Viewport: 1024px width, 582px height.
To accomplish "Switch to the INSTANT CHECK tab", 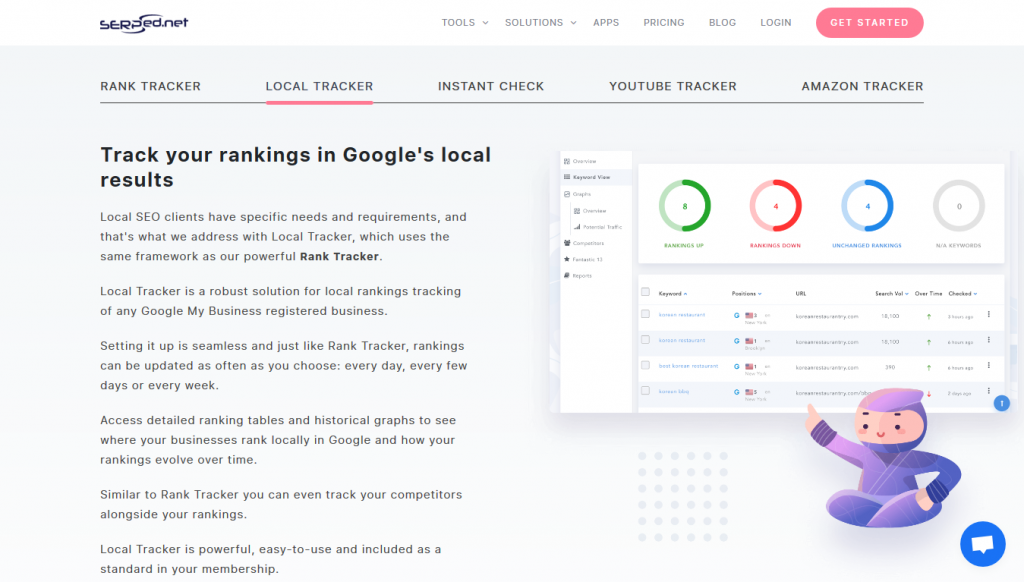I will click(491, 86).
